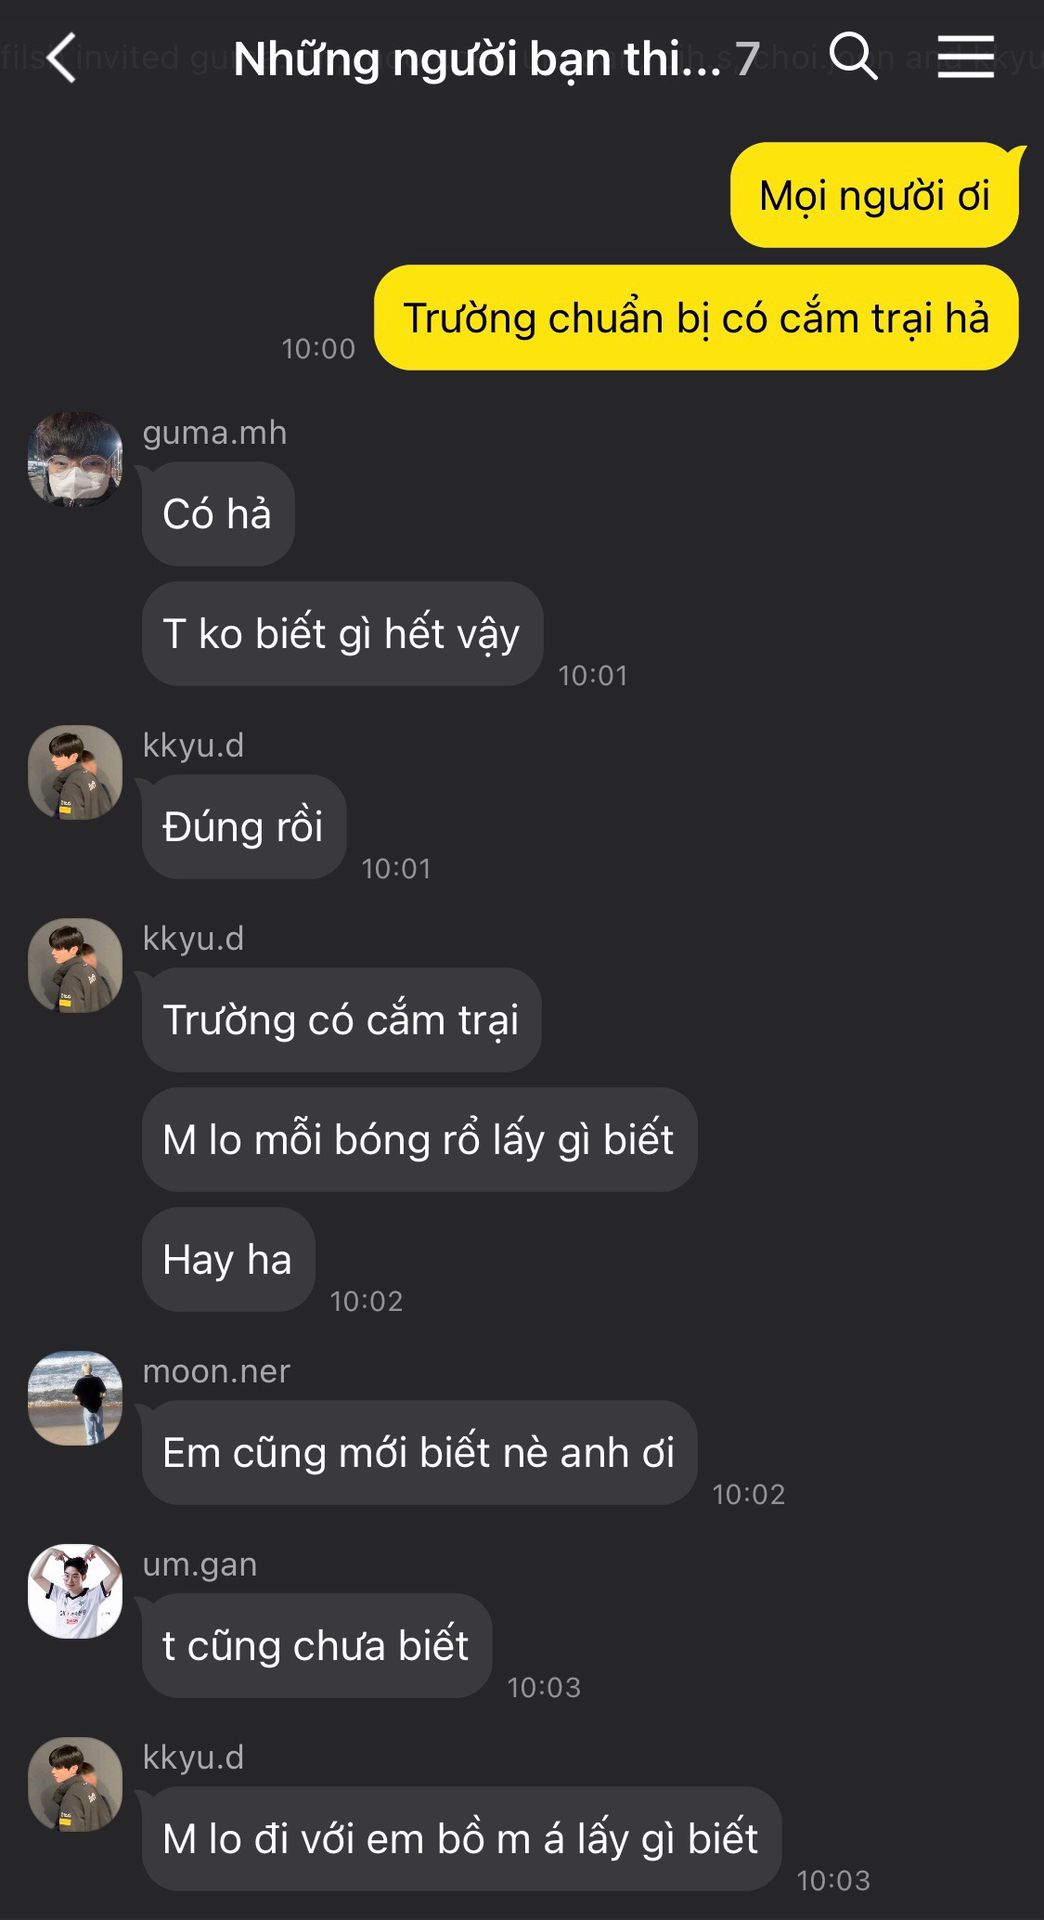View moon.ner's beach profile picture
Screen dimensions: 1044x1920
click(x=75, y=1398)
